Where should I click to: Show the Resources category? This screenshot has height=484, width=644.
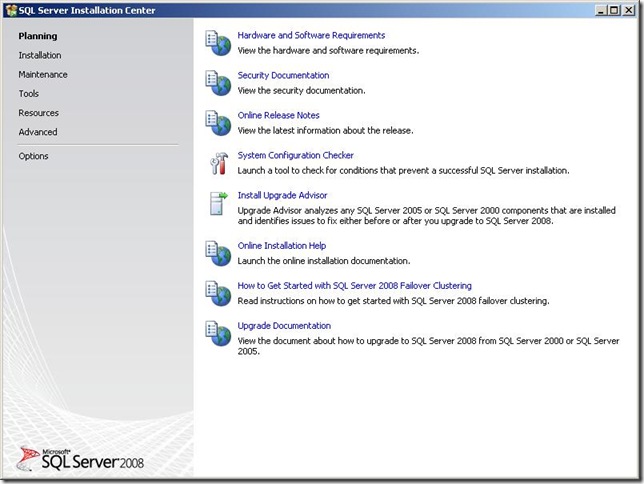tap(39, 113)
